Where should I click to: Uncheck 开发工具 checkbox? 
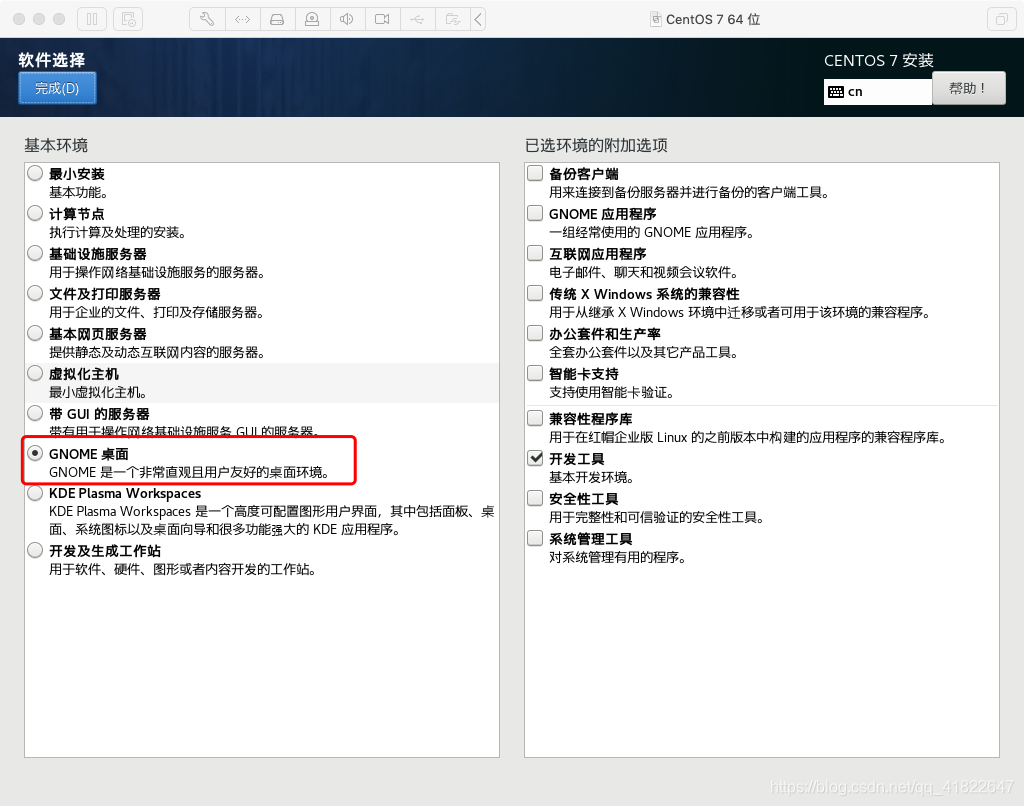click(535, 458)
